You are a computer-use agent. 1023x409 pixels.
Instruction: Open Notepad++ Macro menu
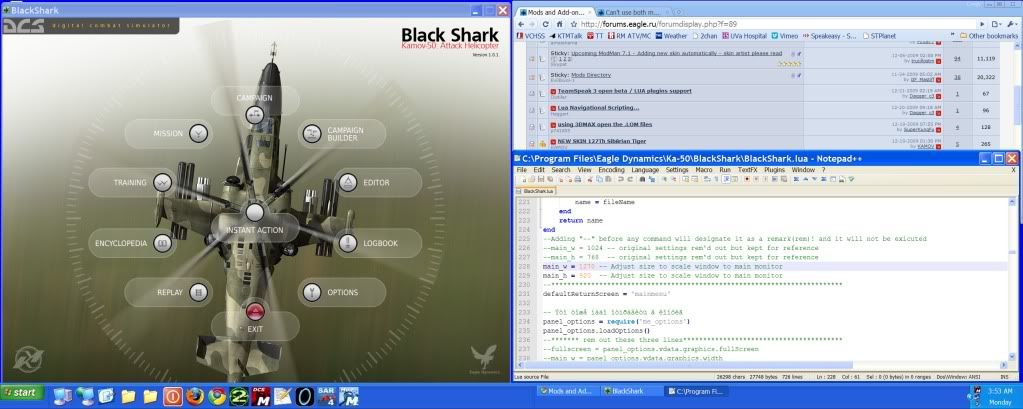point(704,170)
